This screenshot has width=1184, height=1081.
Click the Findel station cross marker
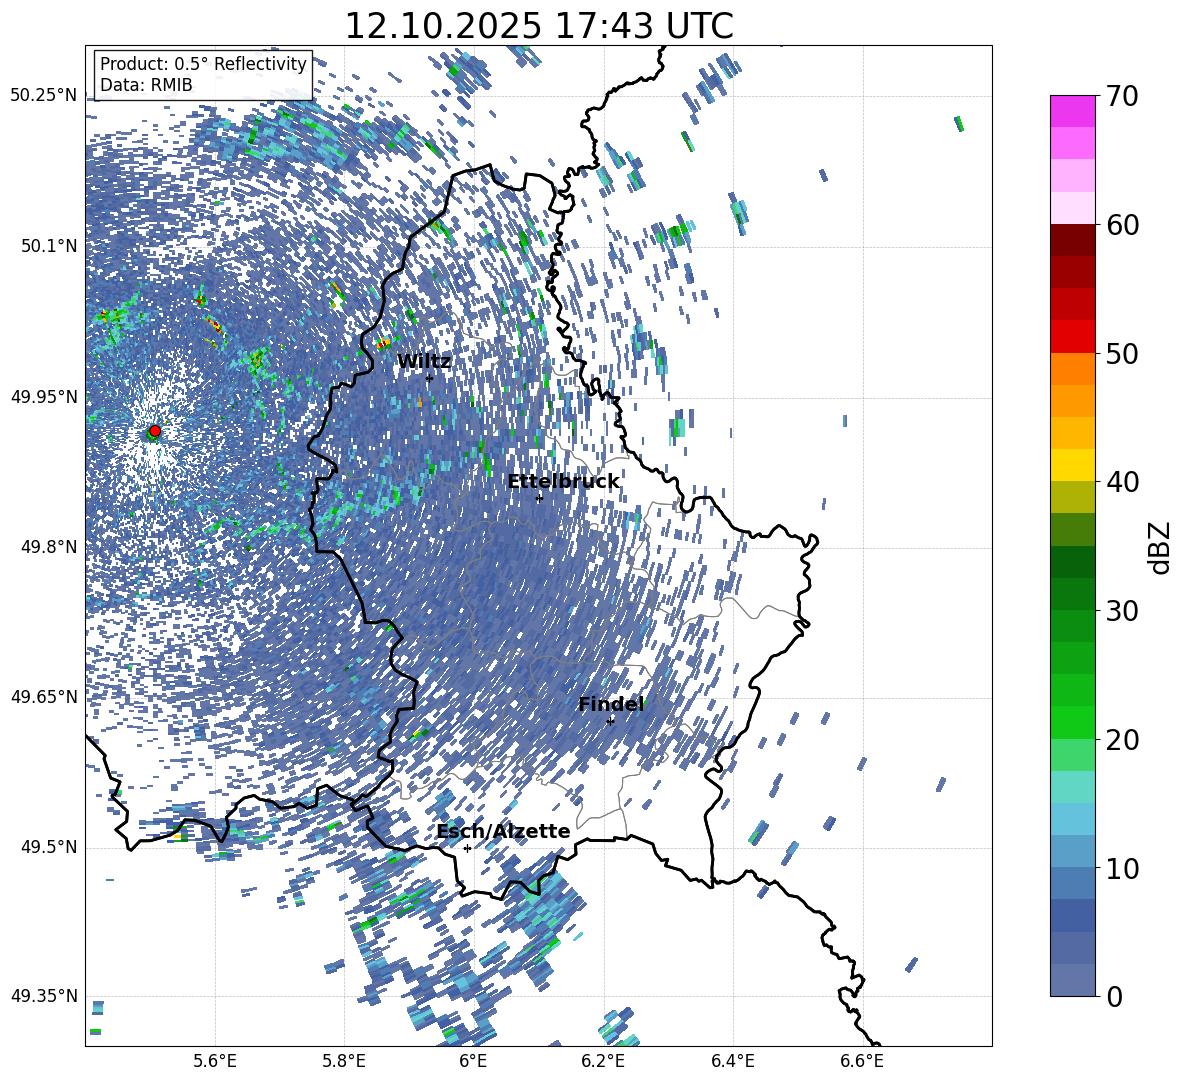coord(610,721)
